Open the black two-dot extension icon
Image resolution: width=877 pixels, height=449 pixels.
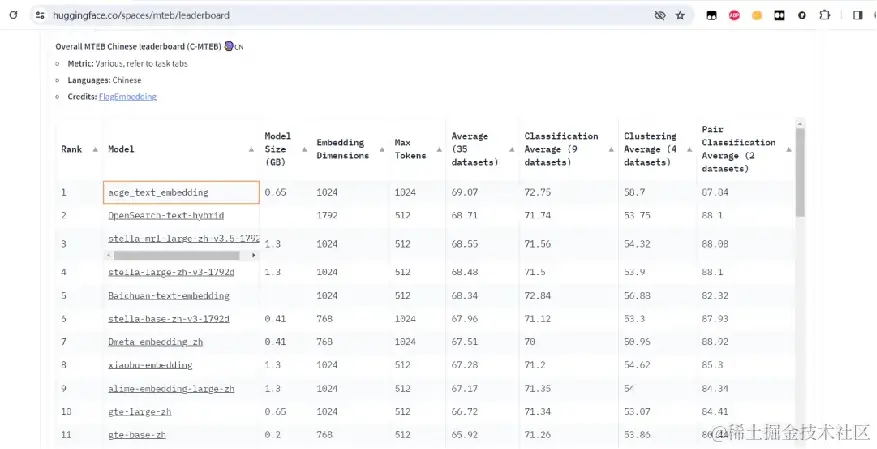click(779, 16)
